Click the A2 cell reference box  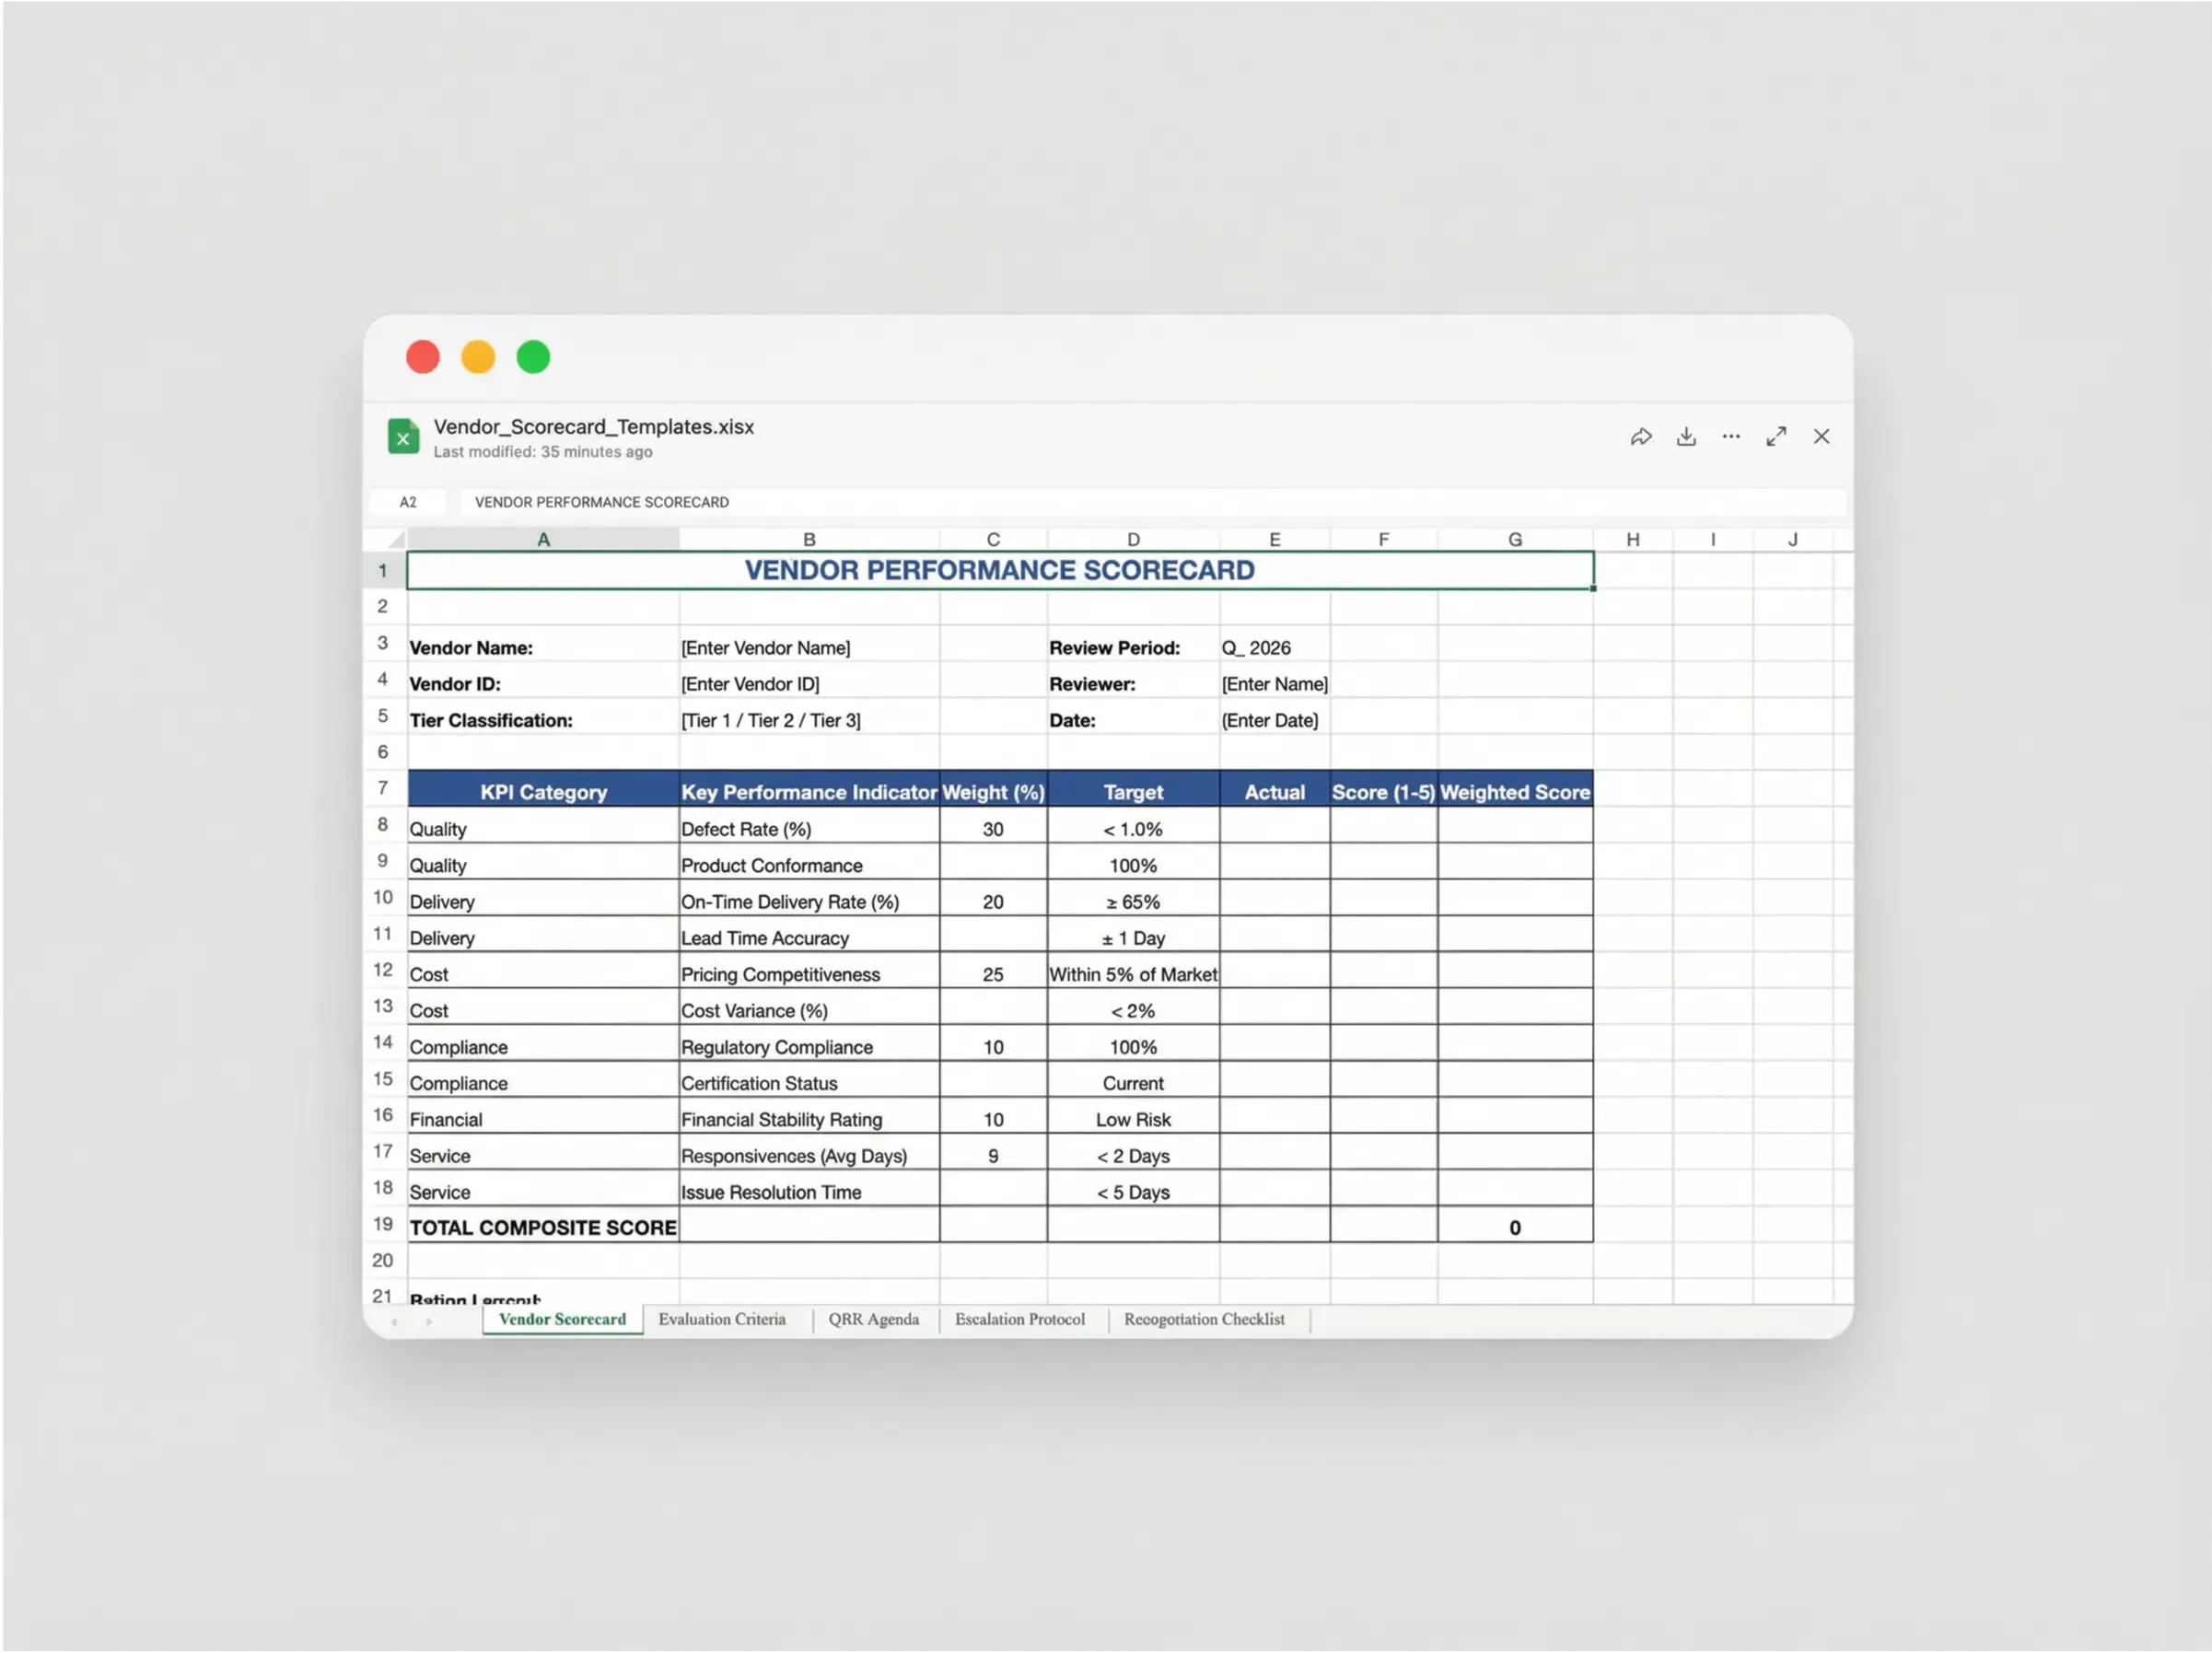[x=408, y=502]
